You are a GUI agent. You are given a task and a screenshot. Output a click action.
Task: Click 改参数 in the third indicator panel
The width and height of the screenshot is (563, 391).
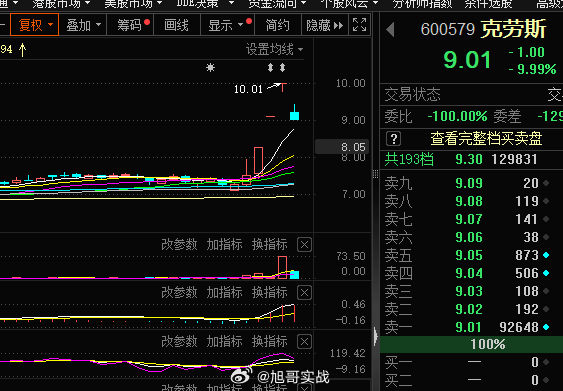point(179,341)
